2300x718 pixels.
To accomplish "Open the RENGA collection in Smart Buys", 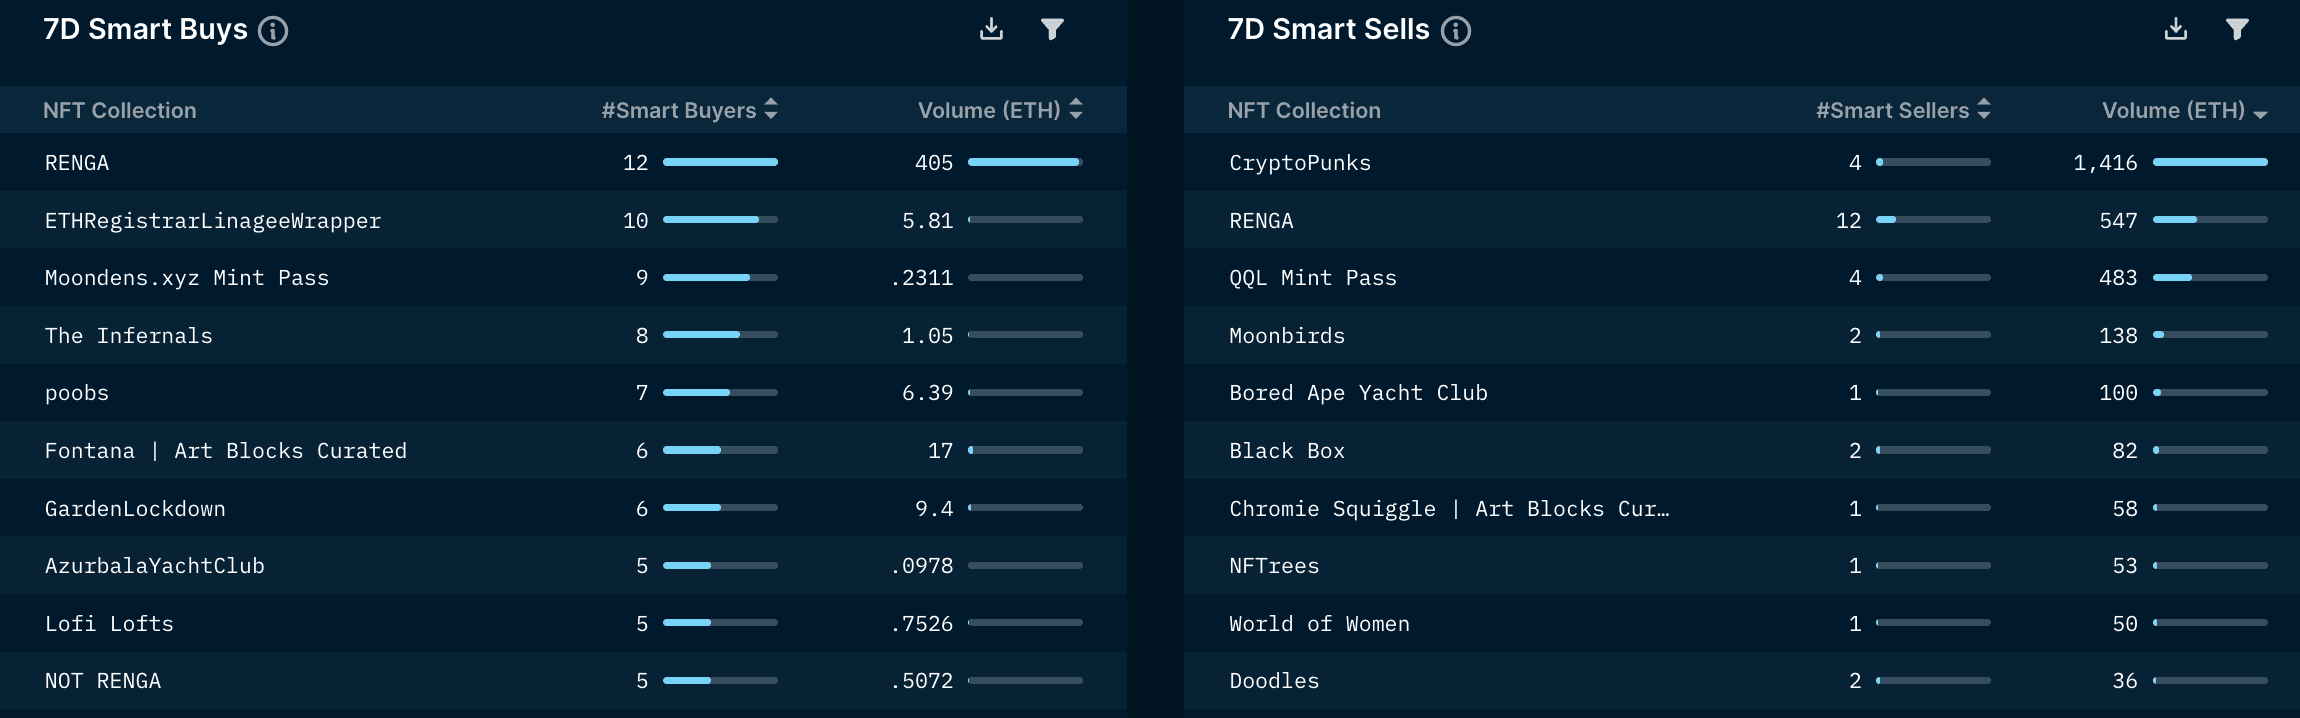I will (77, 162).
